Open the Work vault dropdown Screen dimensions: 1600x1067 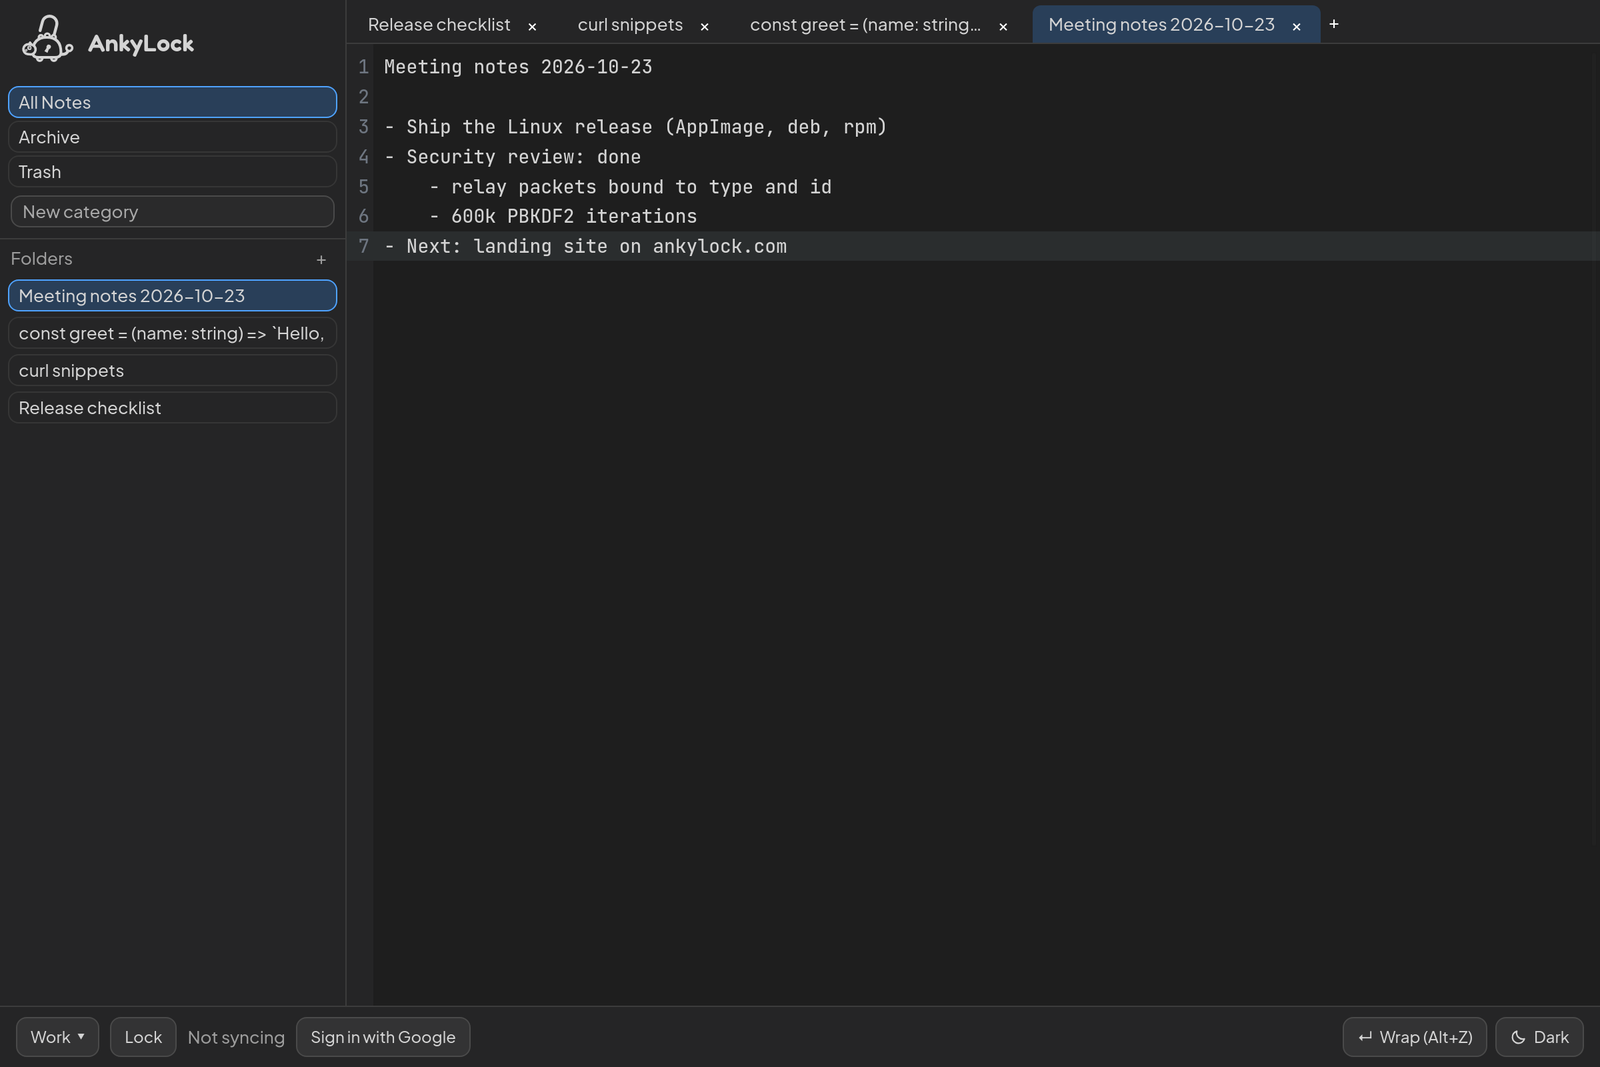pos(57,1037)
